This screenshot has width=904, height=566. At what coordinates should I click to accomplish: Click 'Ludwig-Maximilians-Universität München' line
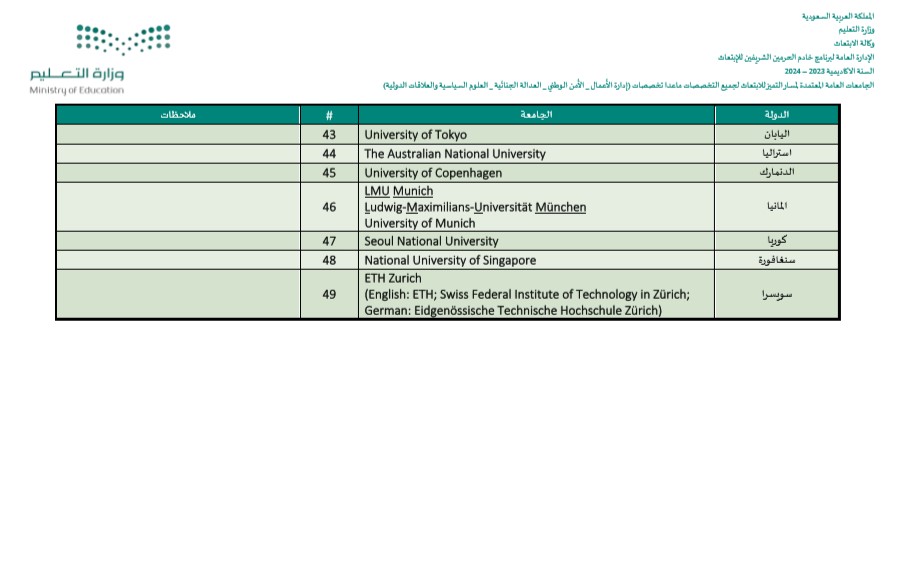pos(475,207)
